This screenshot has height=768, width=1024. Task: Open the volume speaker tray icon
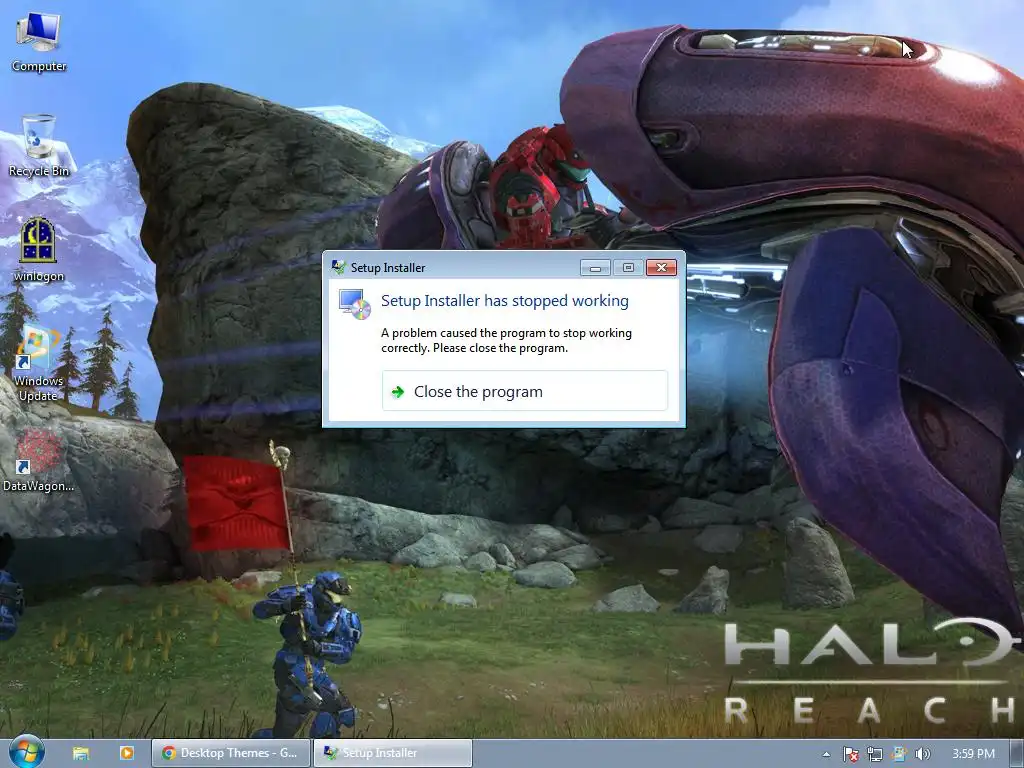(x=922, y=754)
